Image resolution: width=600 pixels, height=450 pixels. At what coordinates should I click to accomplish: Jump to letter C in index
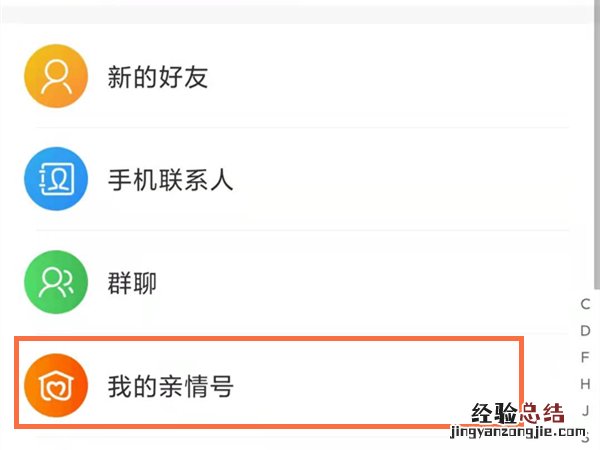[586, 304]
